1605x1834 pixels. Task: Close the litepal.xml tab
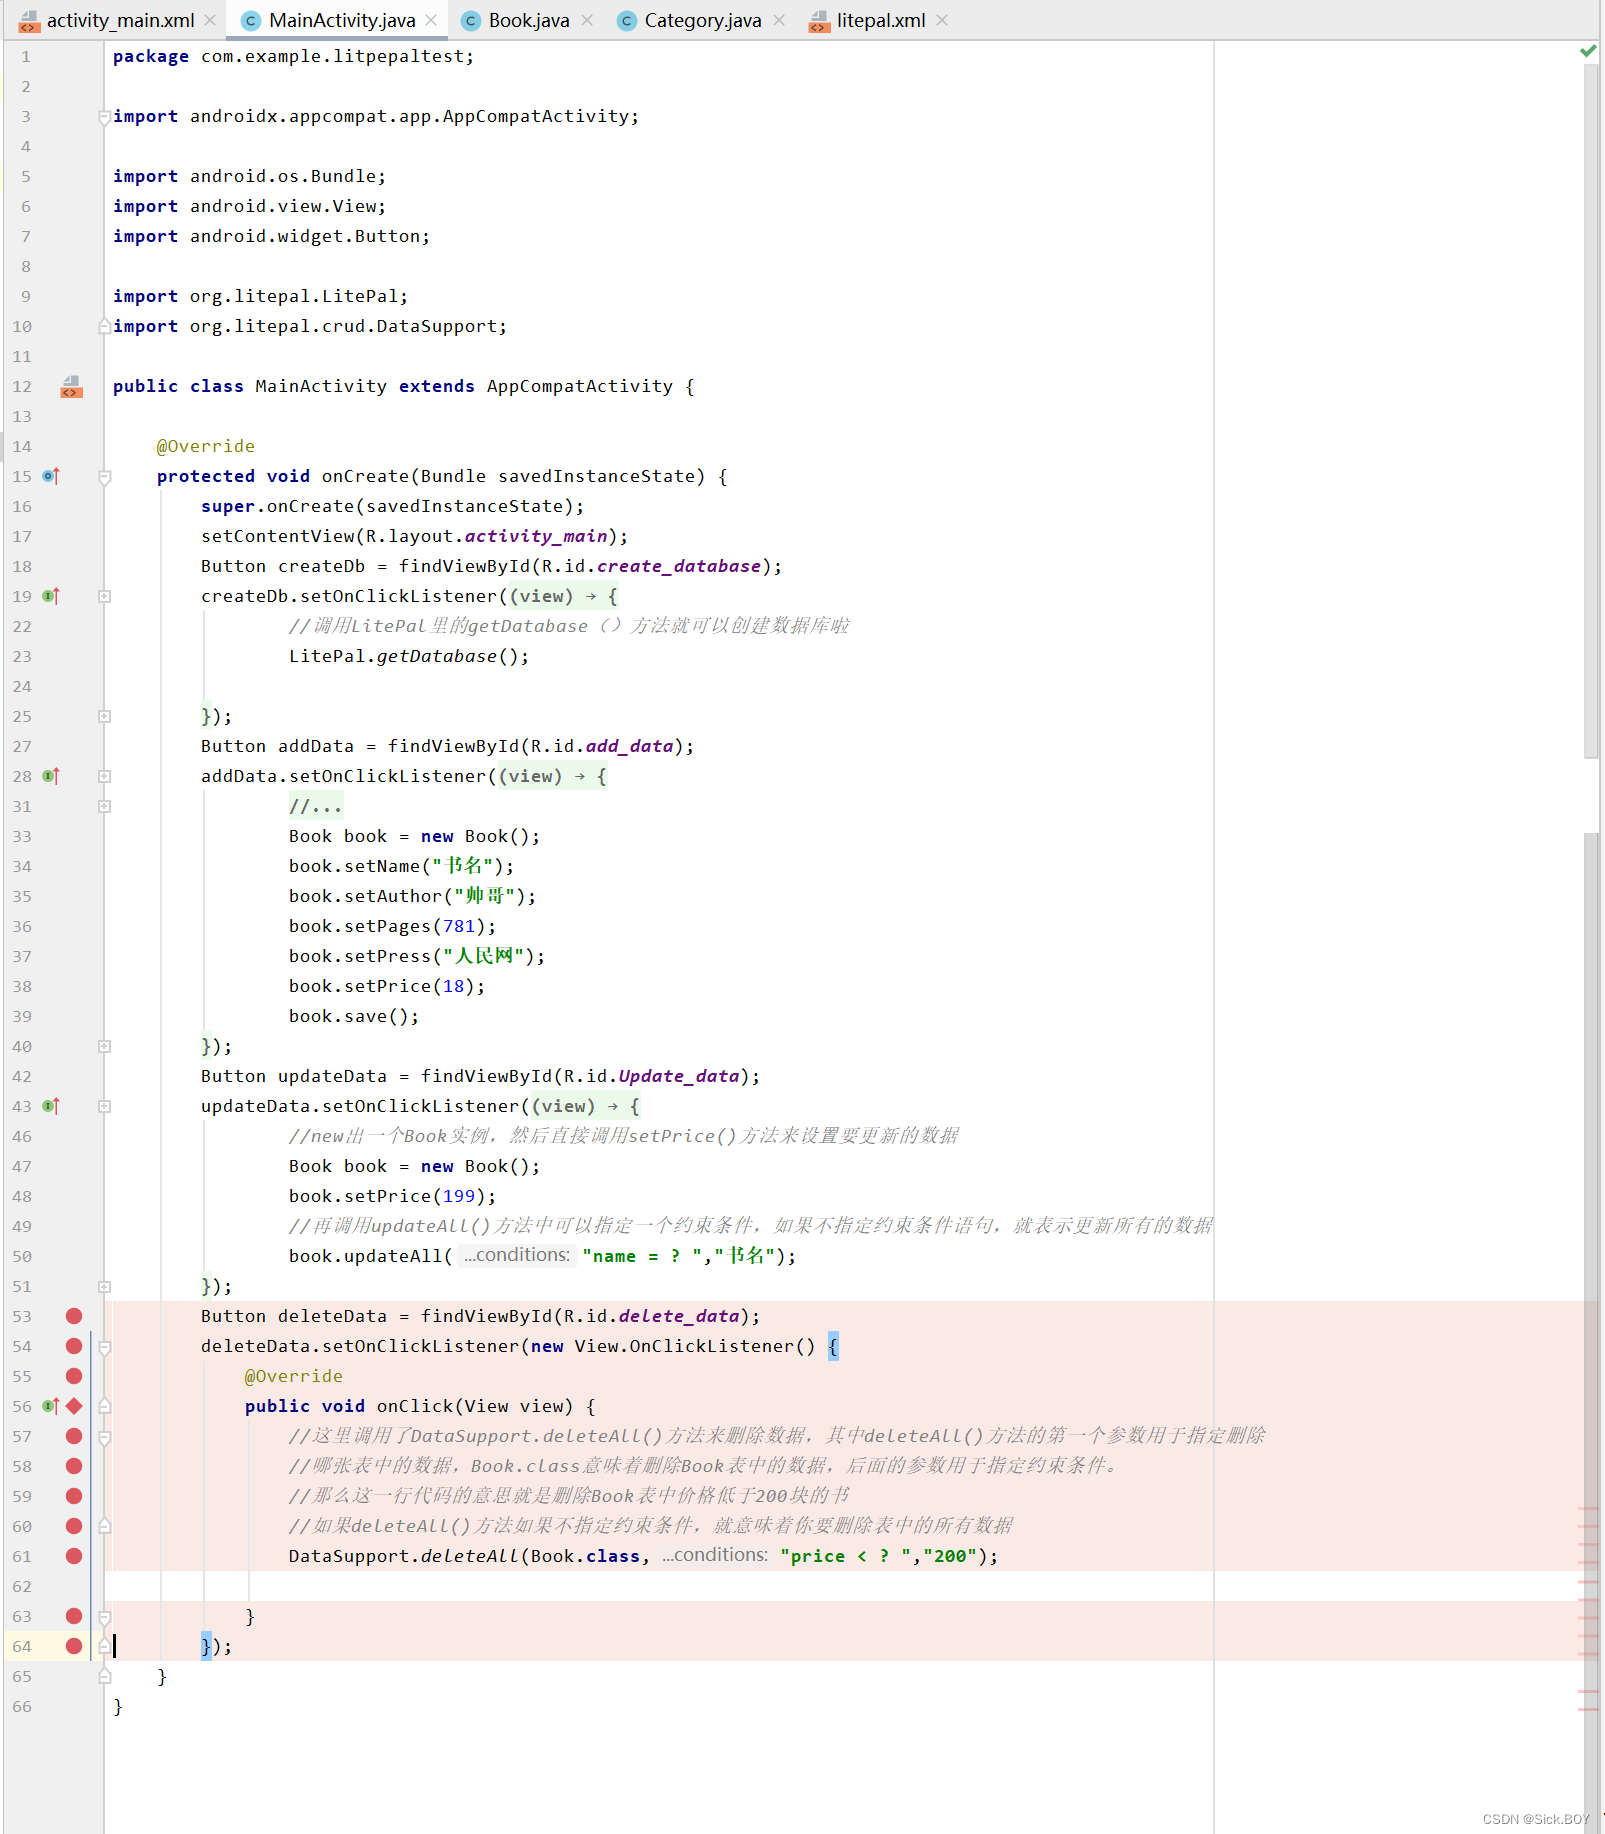point(942,20)
